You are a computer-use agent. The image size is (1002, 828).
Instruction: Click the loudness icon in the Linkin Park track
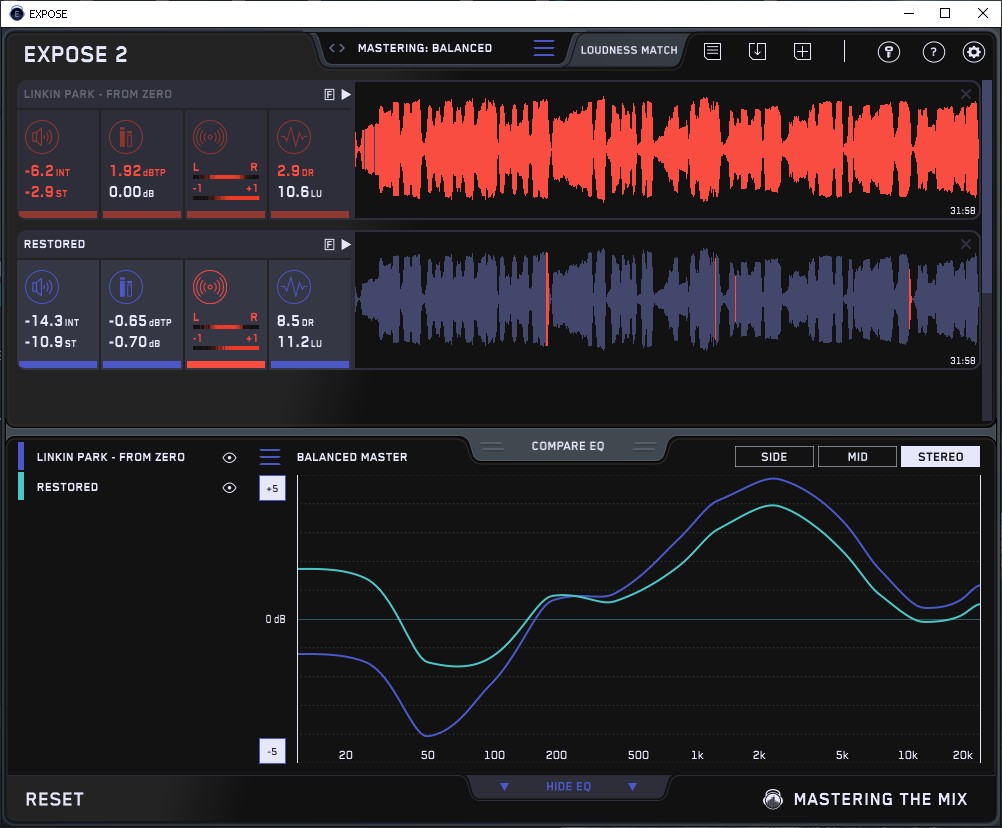point(42,137)
